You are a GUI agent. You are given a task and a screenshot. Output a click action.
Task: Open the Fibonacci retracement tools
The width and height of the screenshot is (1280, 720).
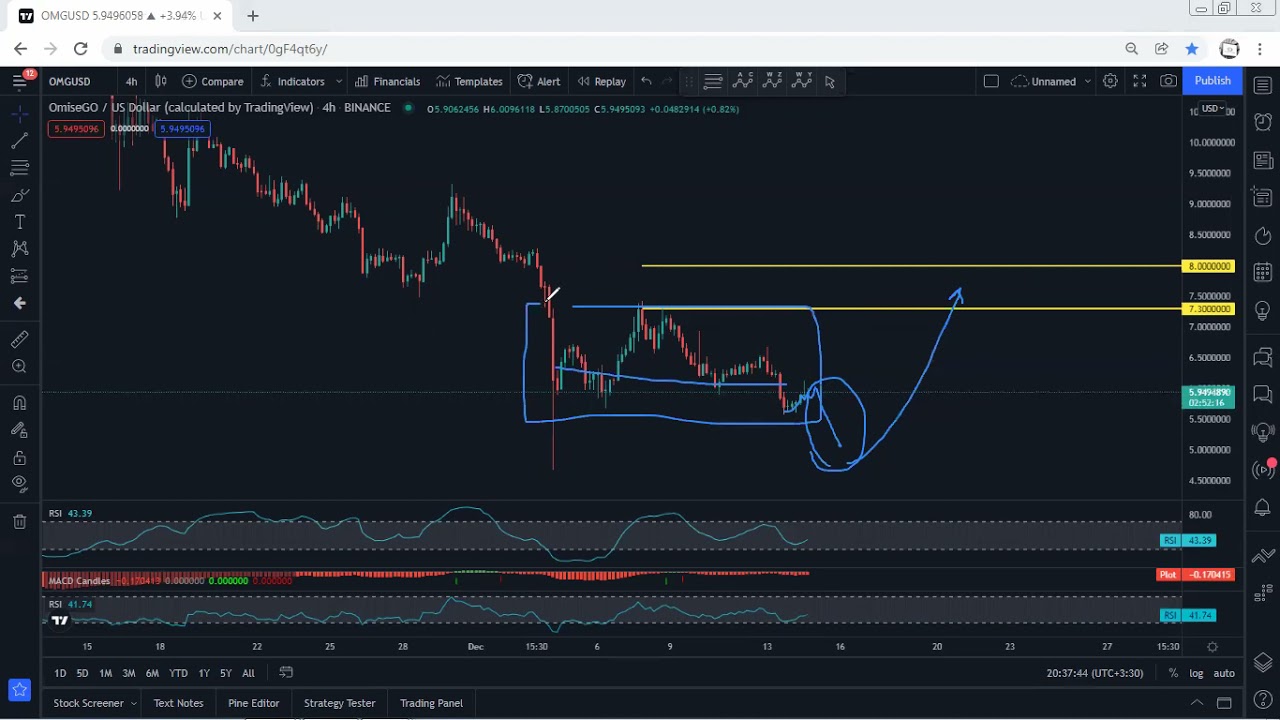pyautogui.click(x=19, y=168)
